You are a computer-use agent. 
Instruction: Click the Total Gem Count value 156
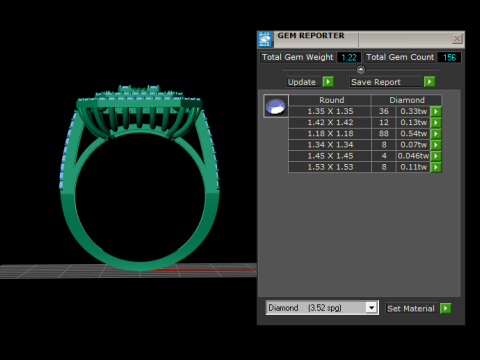[449, 57]
